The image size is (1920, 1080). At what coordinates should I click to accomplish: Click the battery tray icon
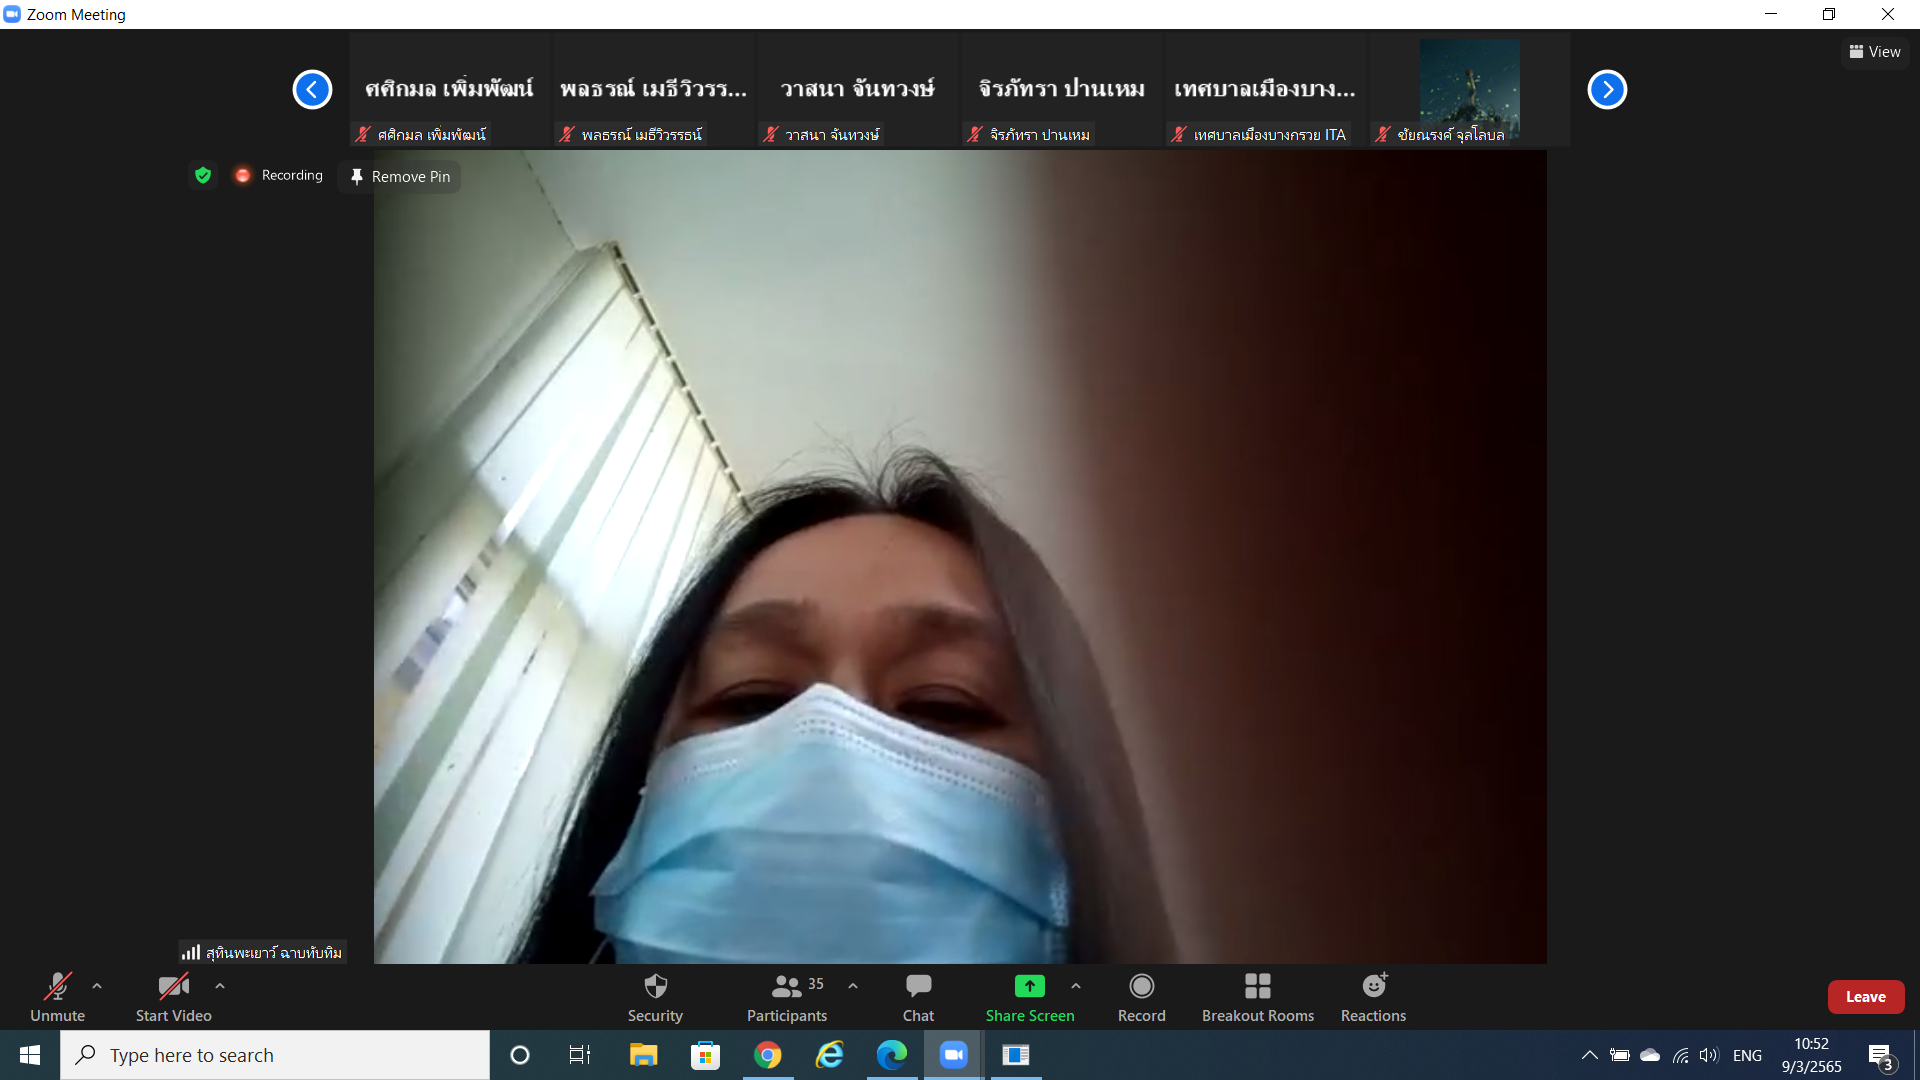pos(1620,1055)
